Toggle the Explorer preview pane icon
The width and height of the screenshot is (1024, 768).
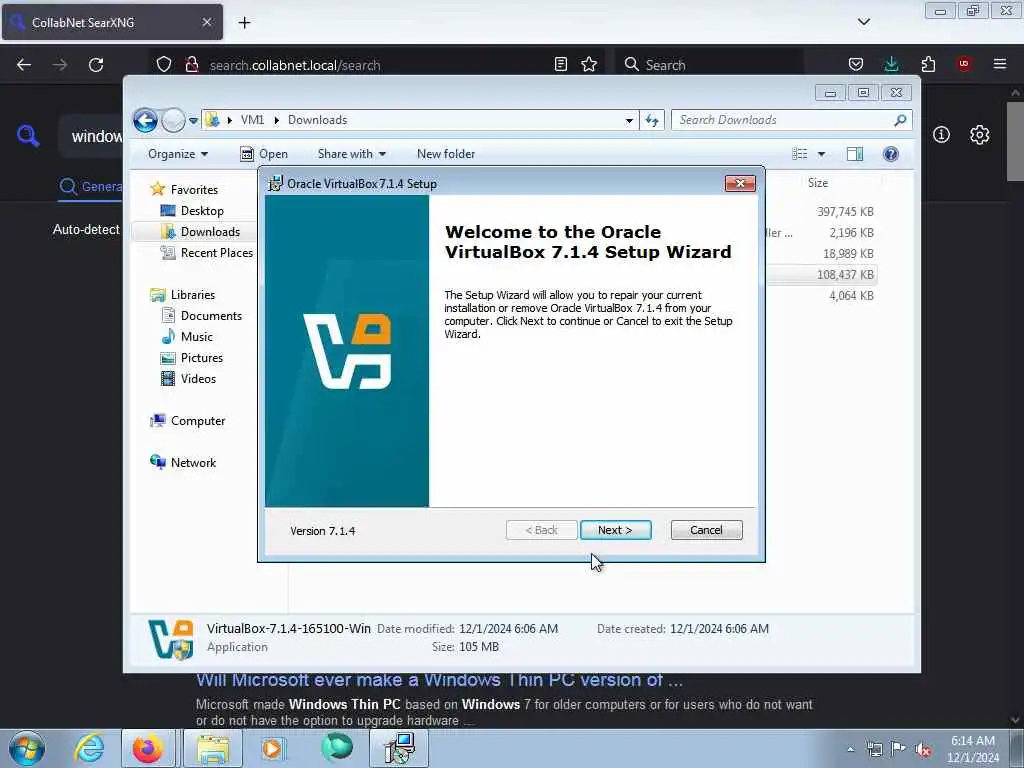tap(854, 154)
